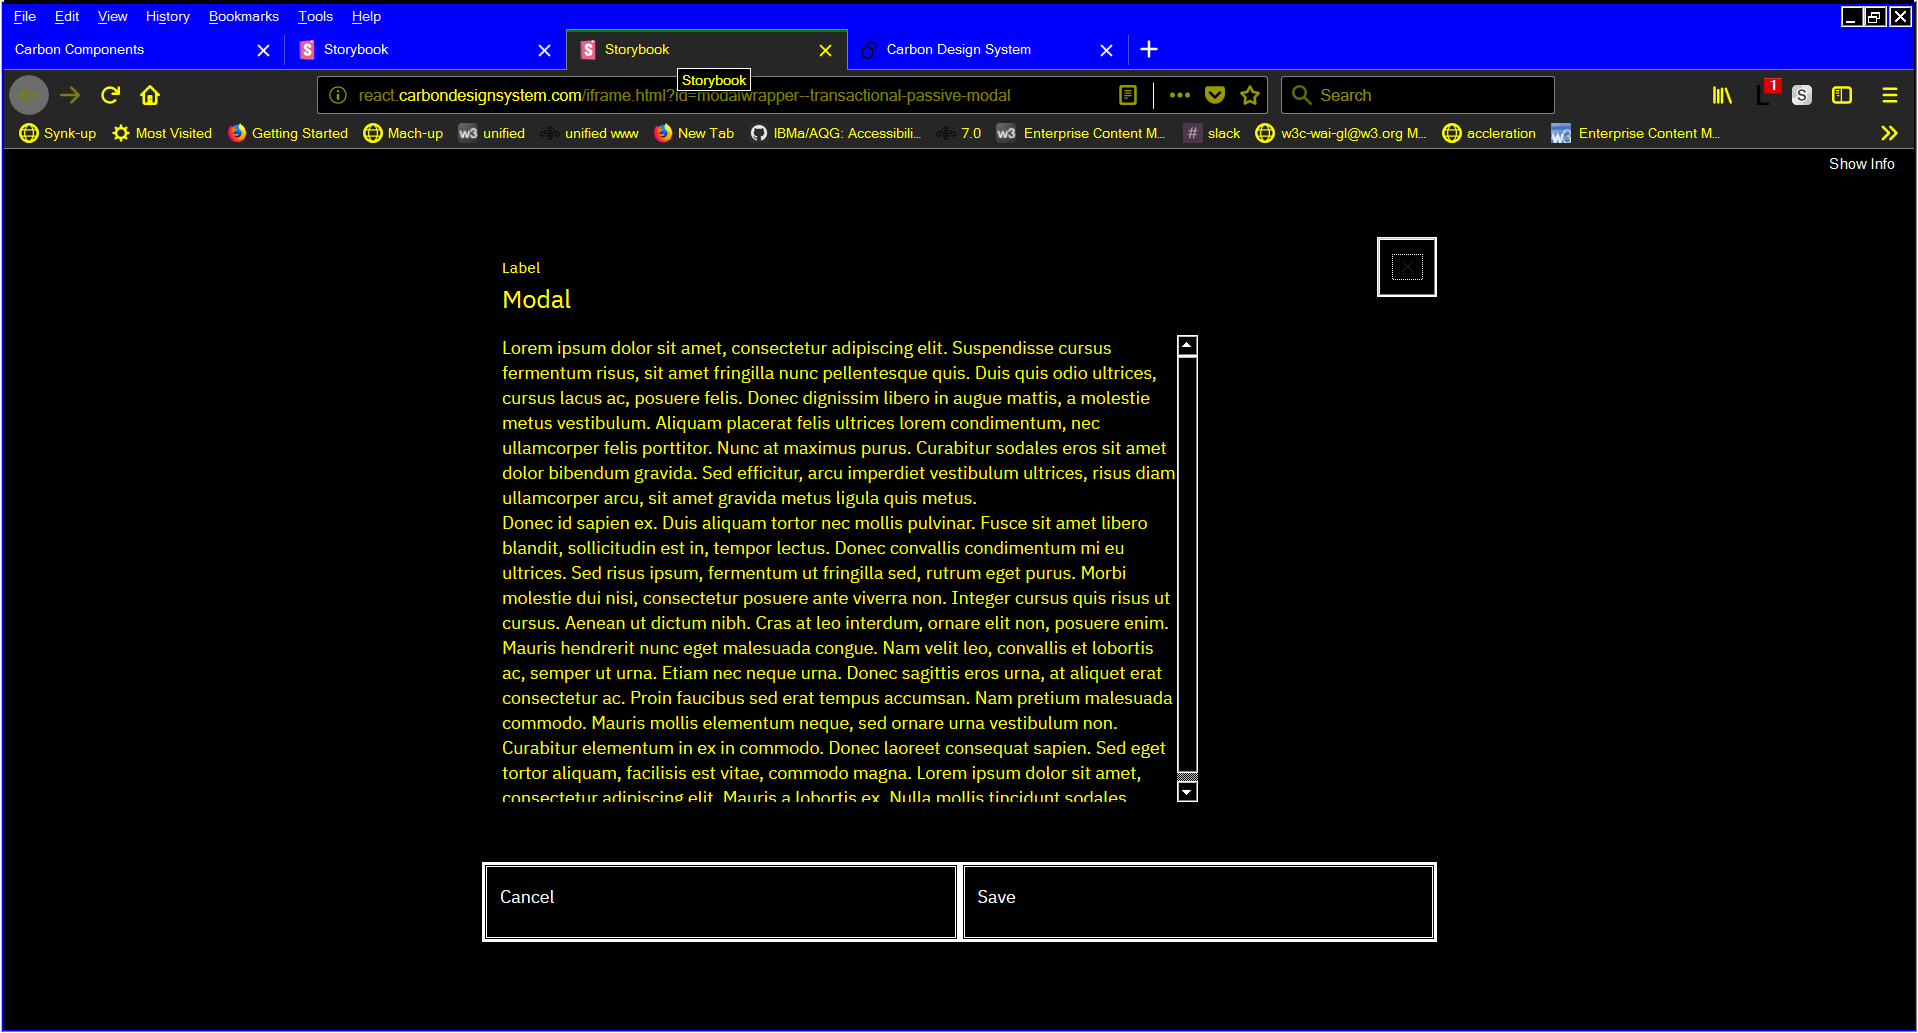Image resolution: width=1918 pixels, height=1033 pixels.
Task: Open the w3c-wai-gl@w3.org bookmark
Action: (x=1341, y=133)
